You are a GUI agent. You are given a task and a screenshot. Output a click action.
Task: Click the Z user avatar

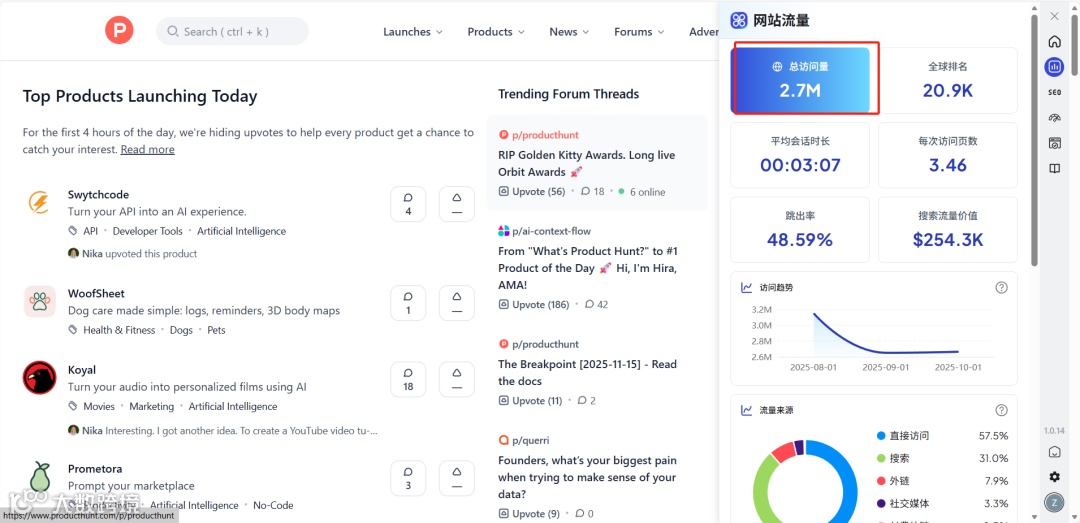(x=1054, y=502)
